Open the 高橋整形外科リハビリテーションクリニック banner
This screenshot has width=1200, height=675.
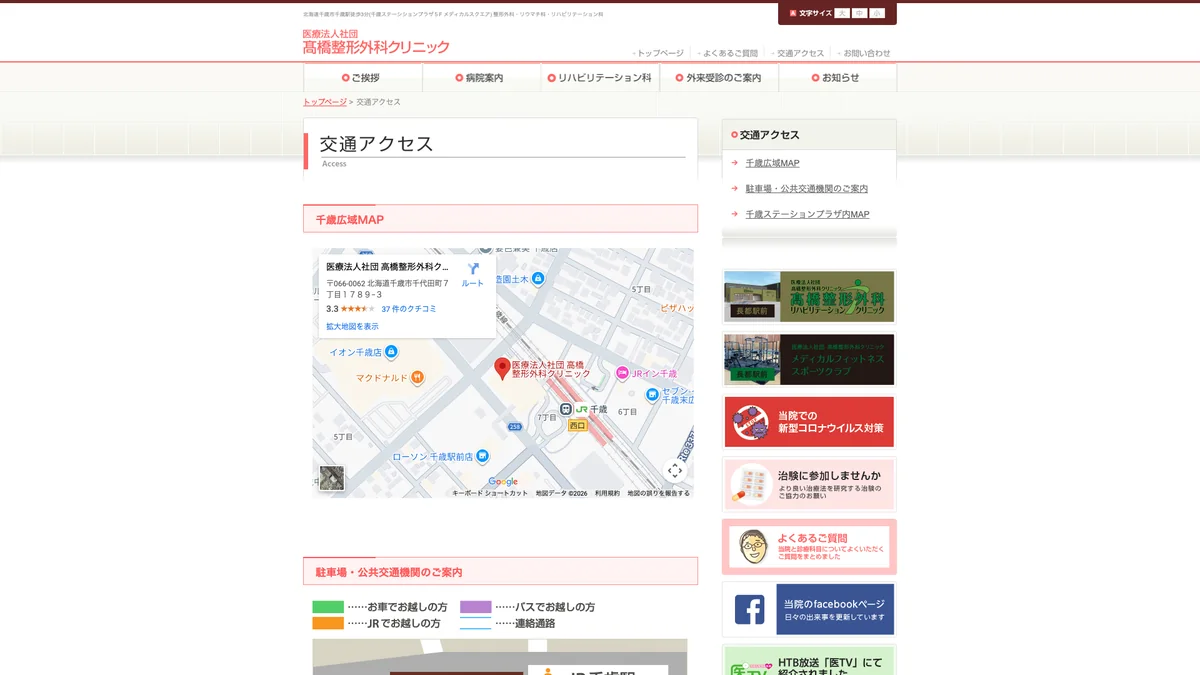click(x=809, y=297)
